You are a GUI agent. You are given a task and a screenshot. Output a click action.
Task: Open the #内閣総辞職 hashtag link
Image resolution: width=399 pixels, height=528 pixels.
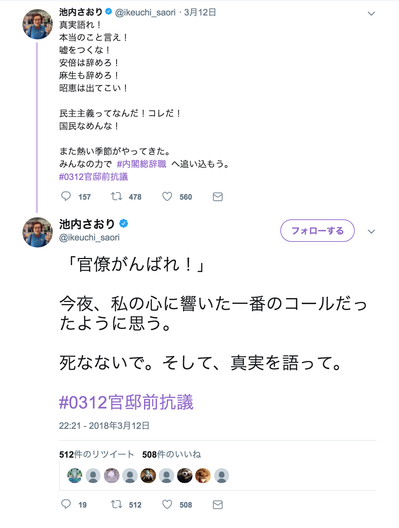click(141, 164)
